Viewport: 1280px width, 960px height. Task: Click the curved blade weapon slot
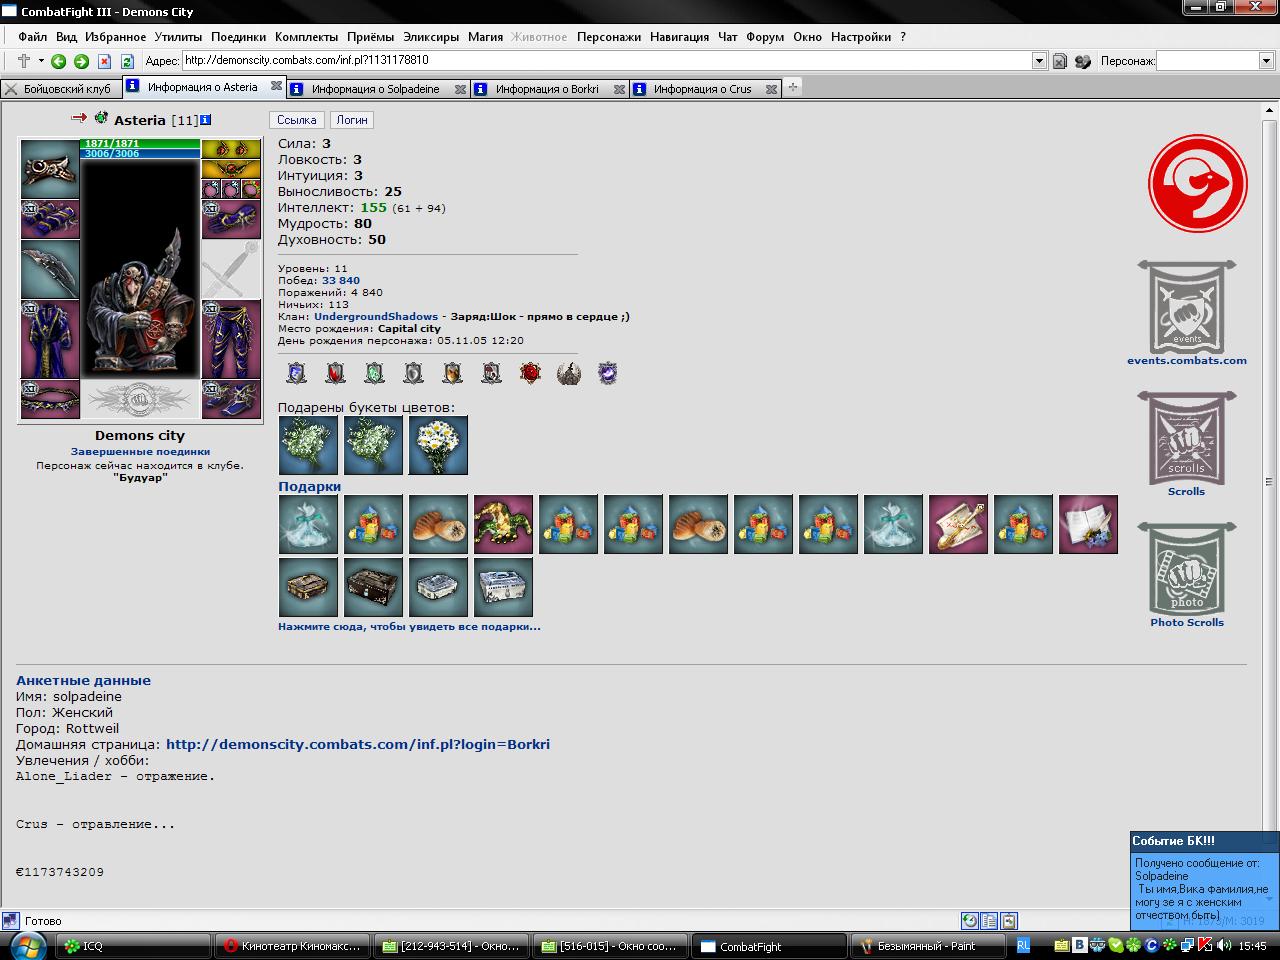[x=49, y=269]
